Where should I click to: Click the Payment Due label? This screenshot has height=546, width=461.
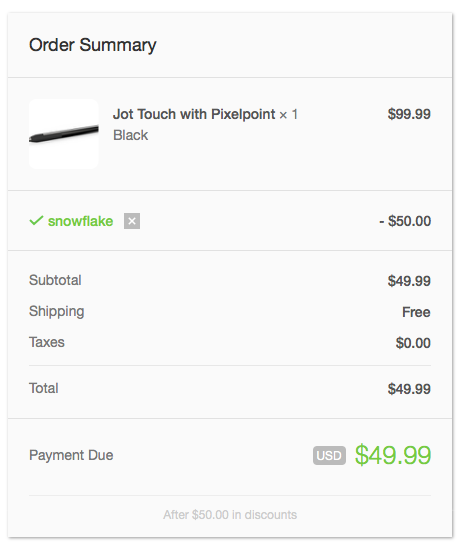tap(71, 455)
